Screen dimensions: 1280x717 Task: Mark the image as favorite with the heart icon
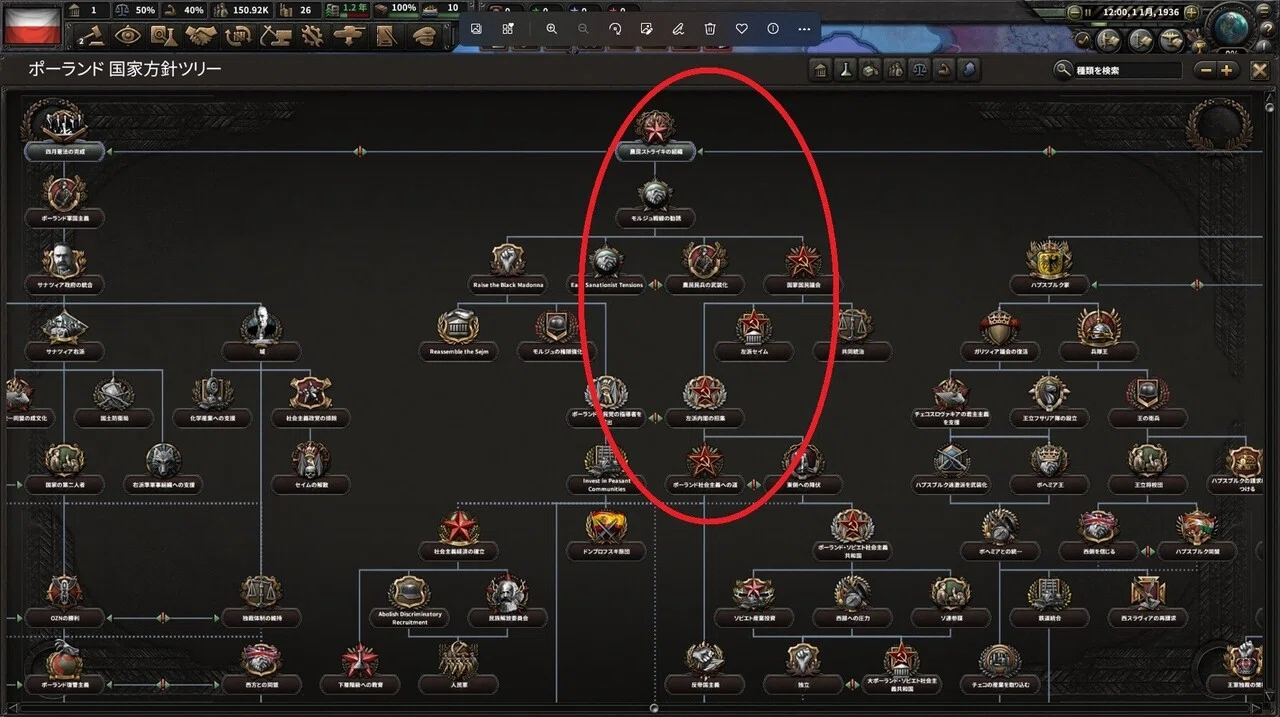click(741, 29)
